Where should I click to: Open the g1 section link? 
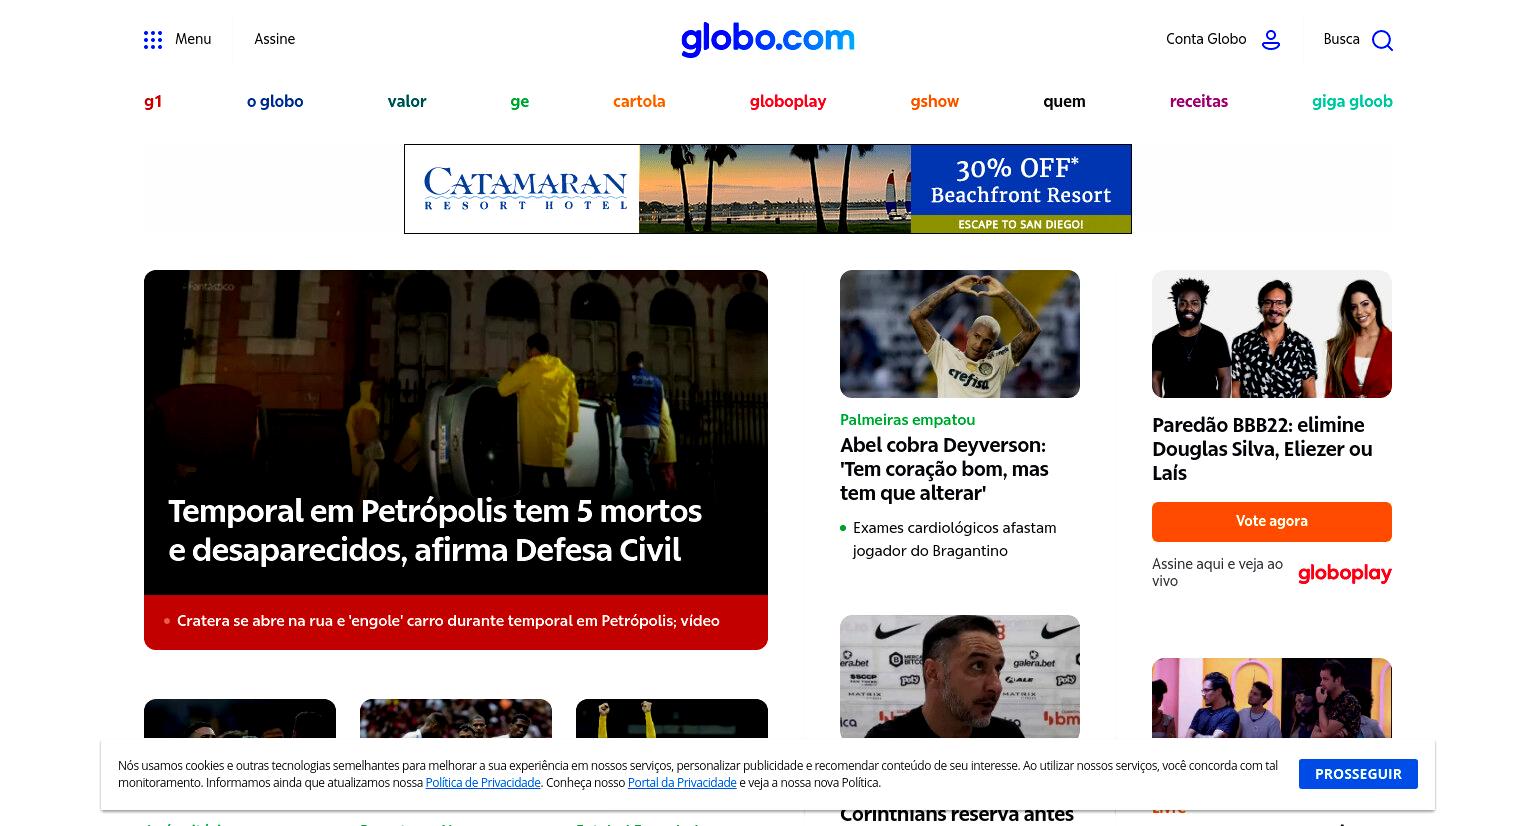pos(153,101)
